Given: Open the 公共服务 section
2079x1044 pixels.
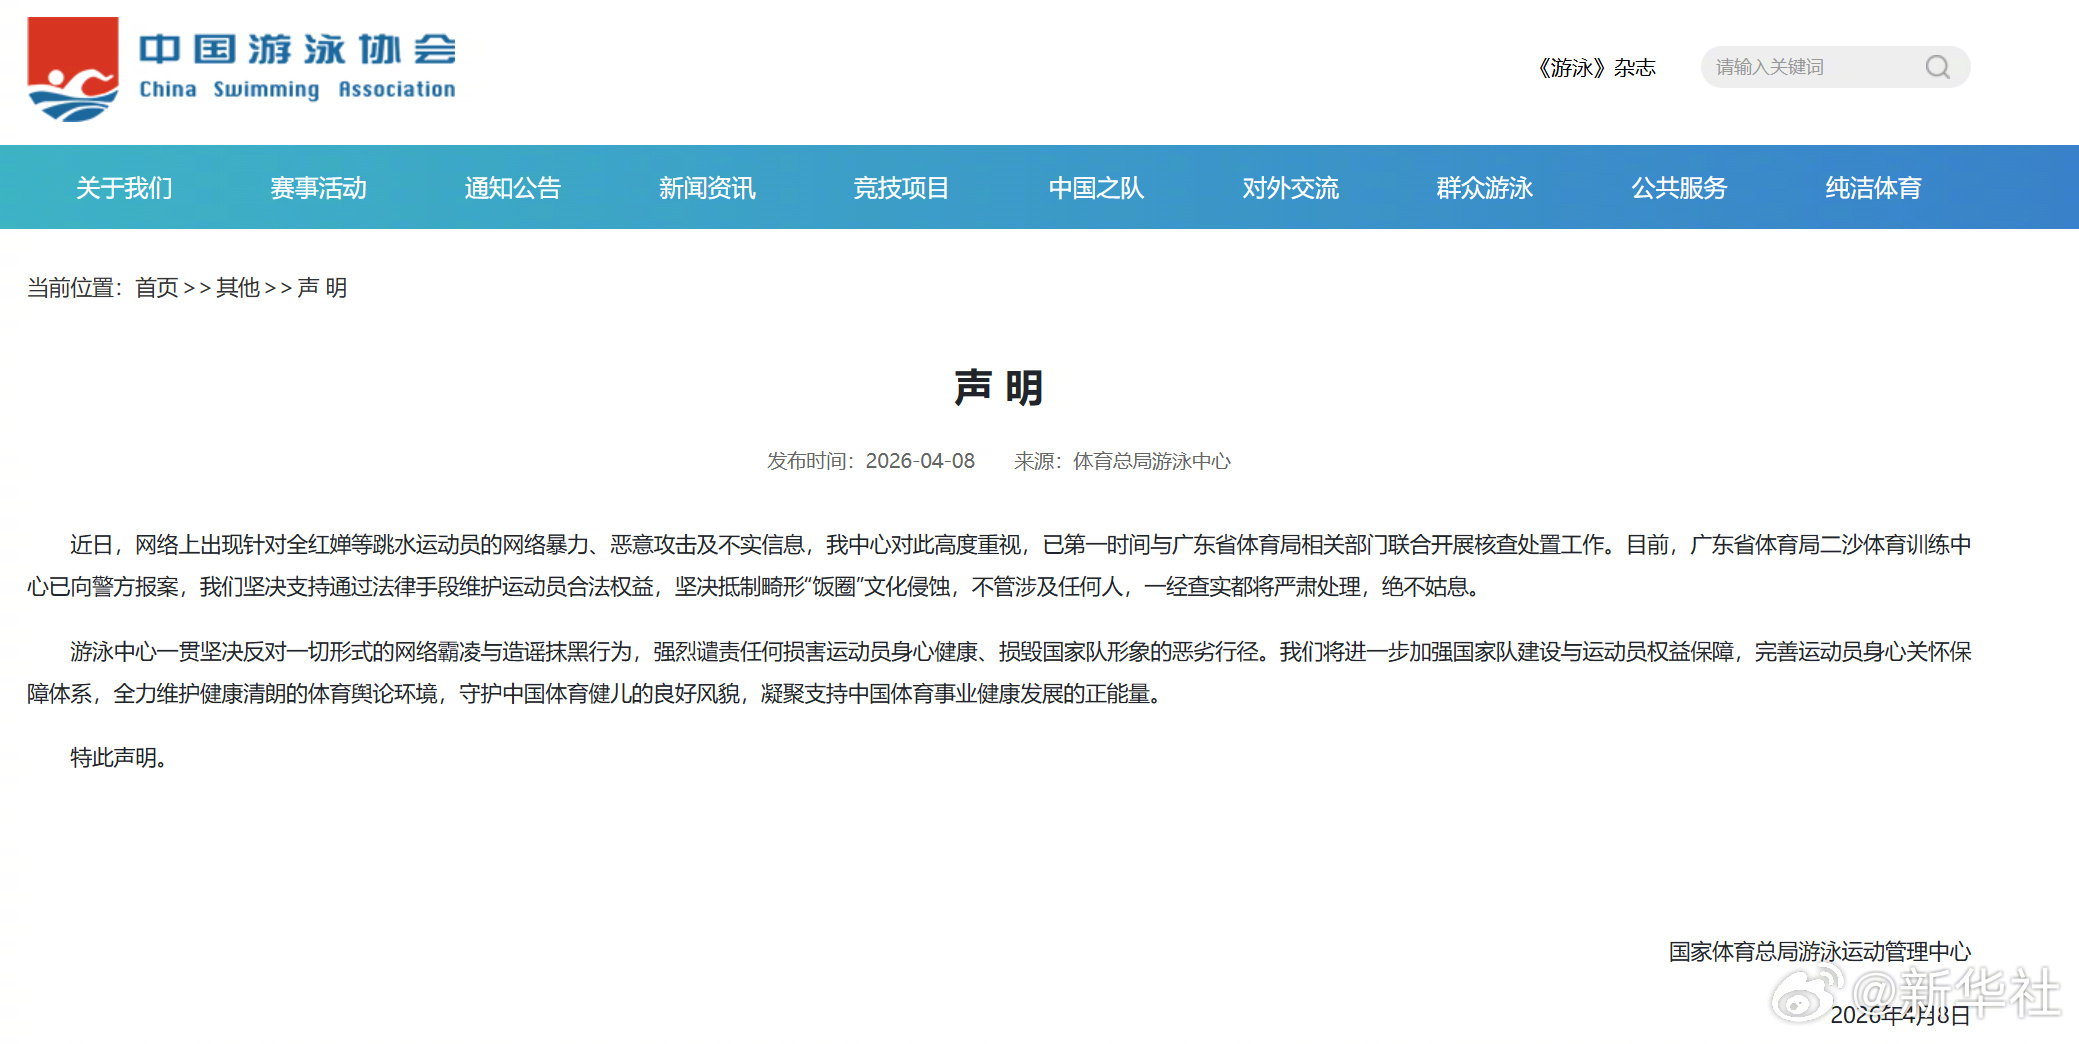Looking at the screenshot, I should point(1678,188).
